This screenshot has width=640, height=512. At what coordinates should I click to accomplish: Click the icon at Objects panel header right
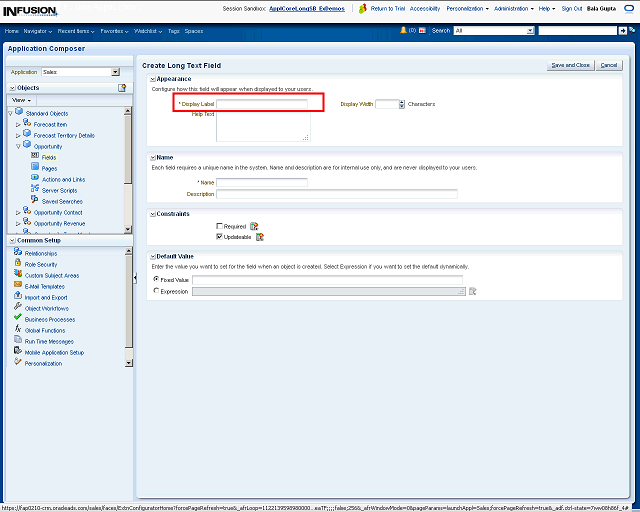point(122,88)
